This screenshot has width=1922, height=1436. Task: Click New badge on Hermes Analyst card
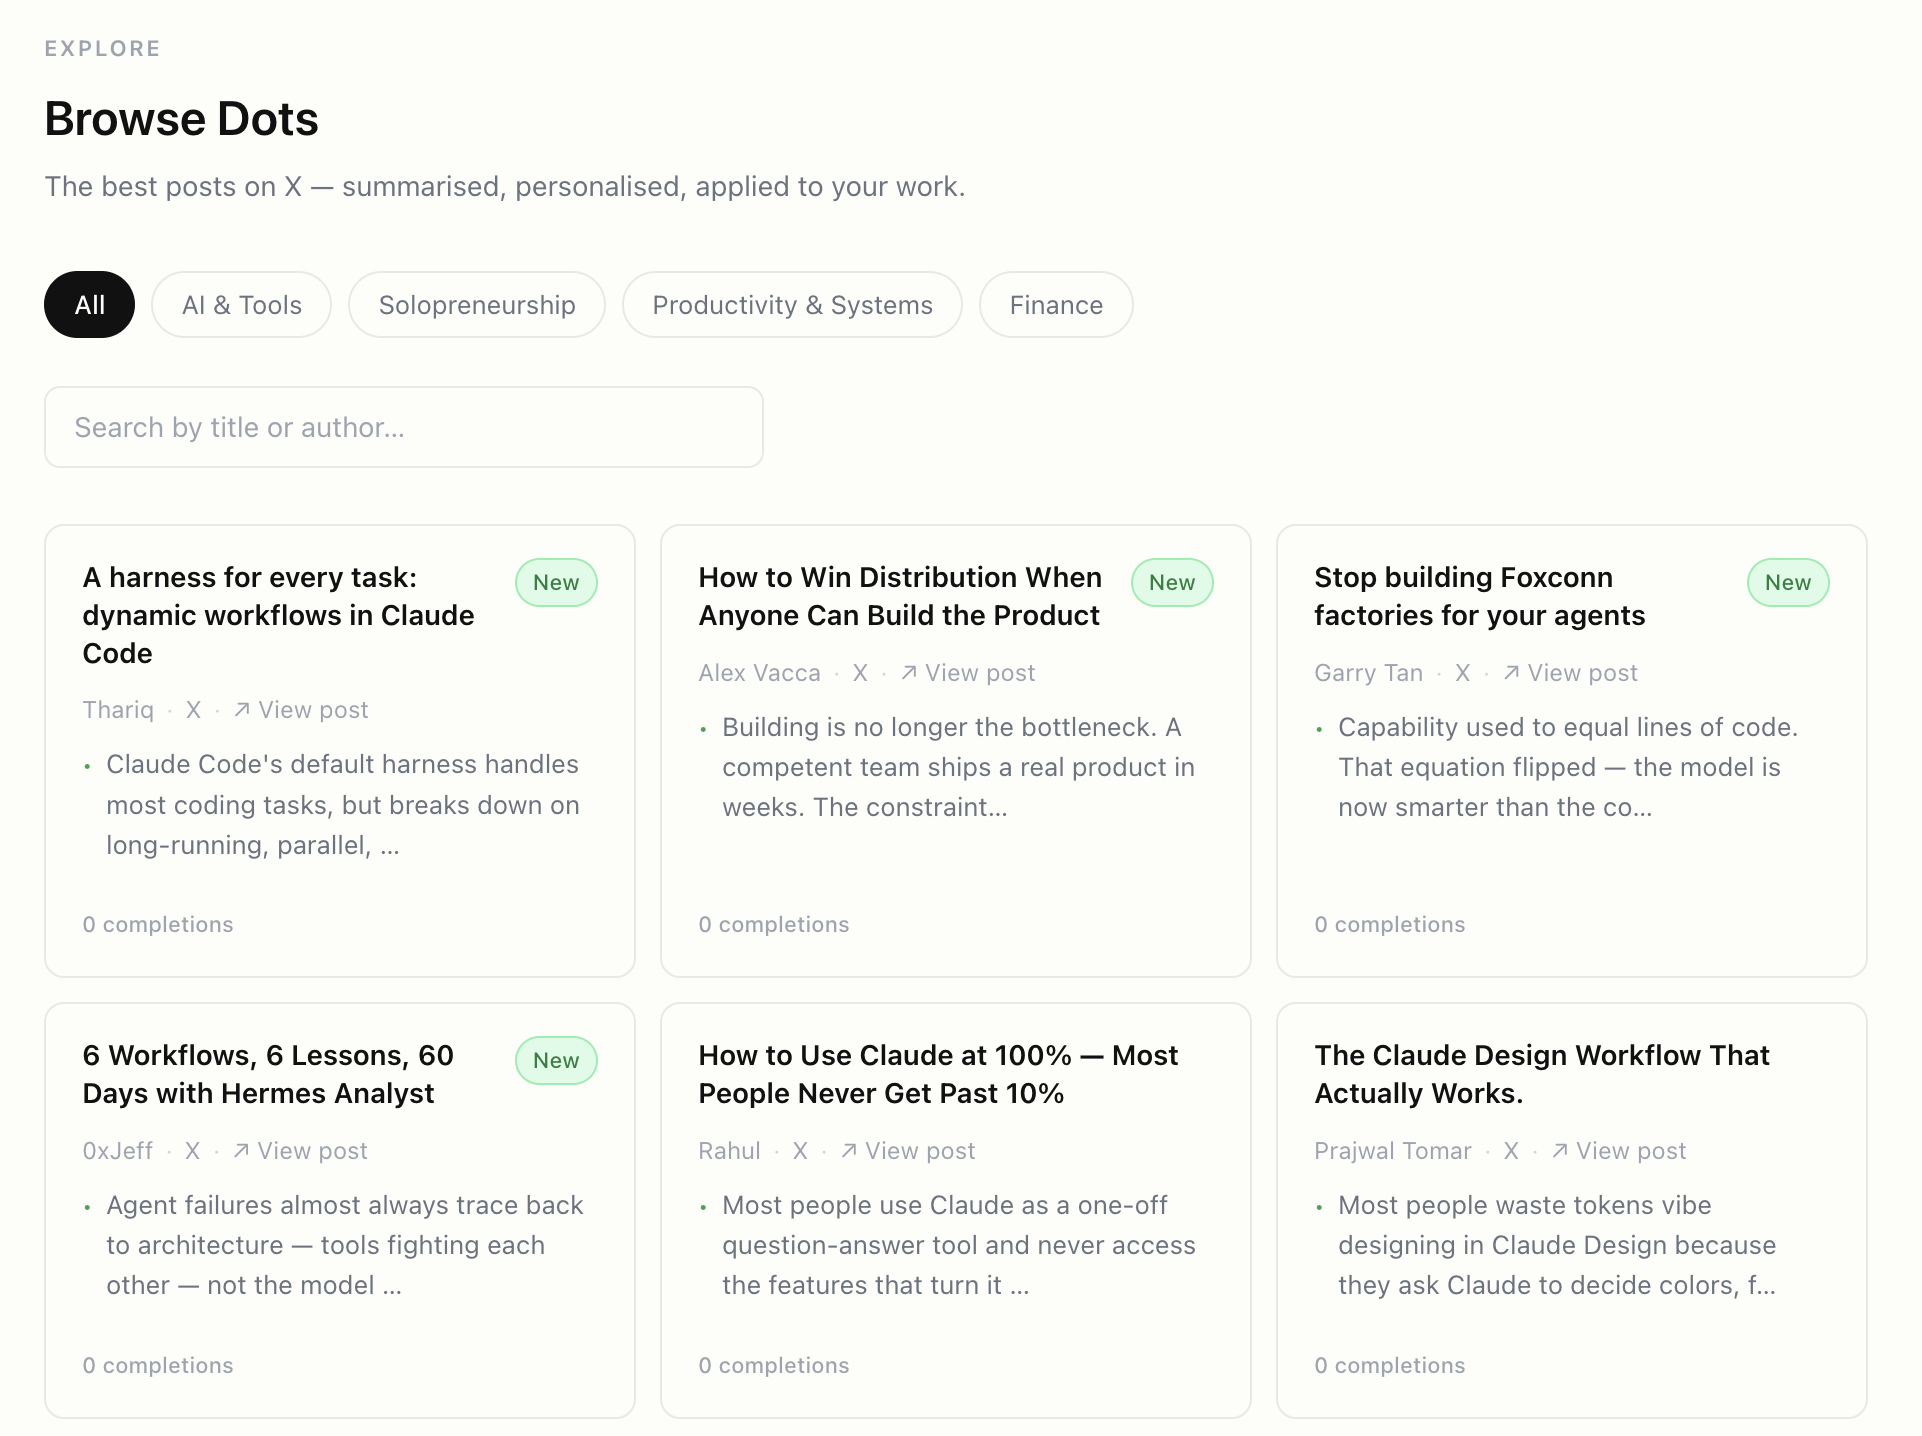pos(556,1061)
